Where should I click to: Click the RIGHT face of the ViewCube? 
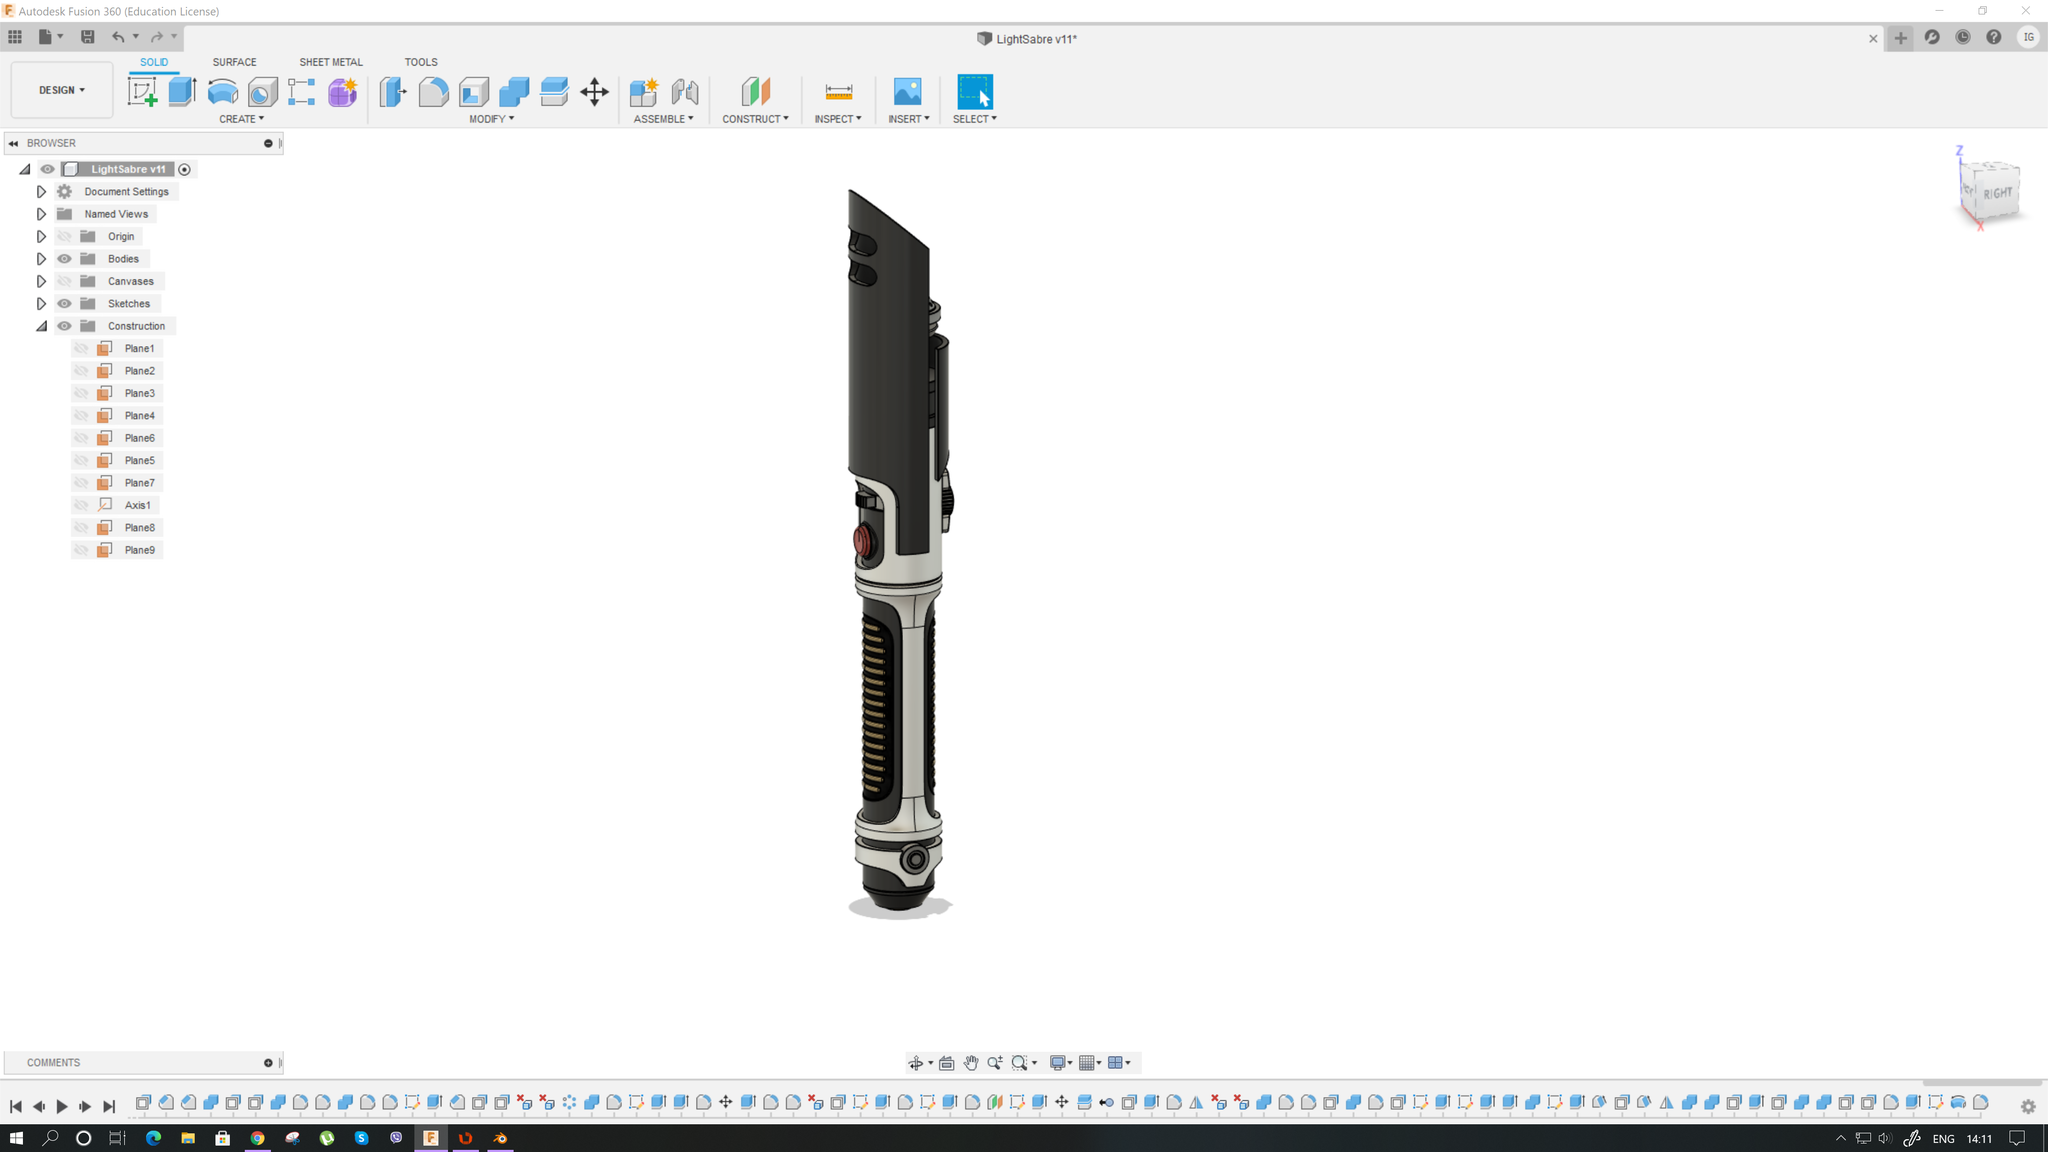point(1998,193)
